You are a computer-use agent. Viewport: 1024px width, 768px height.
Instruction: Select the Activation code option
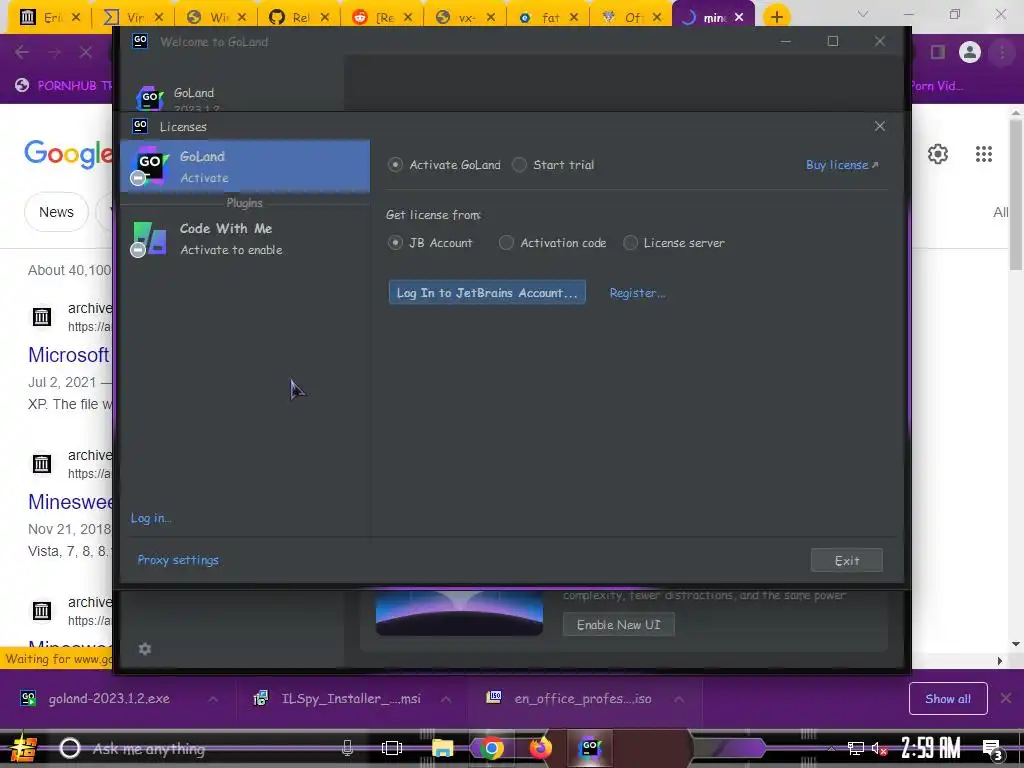point(552,243)
